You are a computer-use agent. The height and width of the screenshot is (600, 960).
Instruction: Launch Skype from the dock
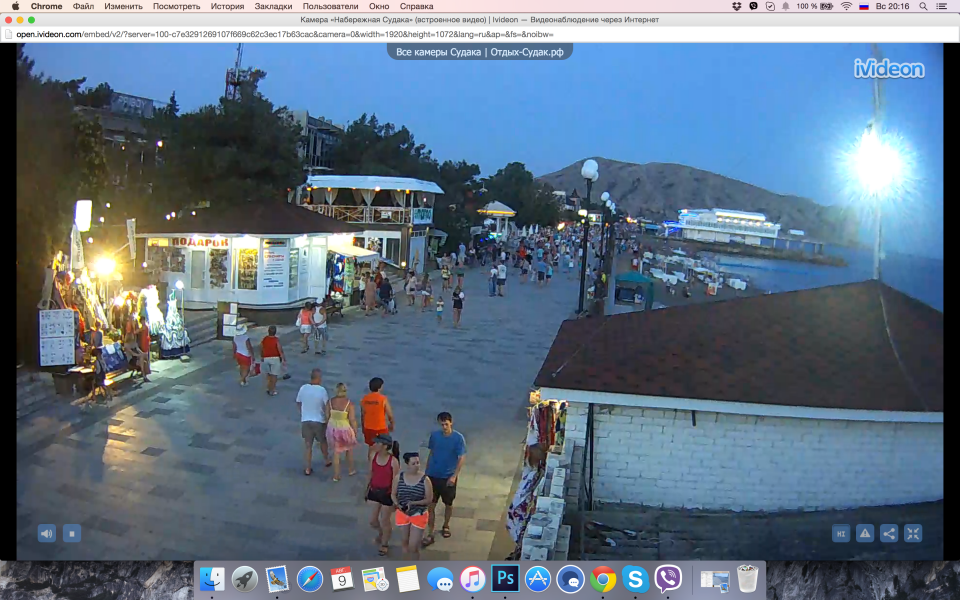tap(634, 578)
